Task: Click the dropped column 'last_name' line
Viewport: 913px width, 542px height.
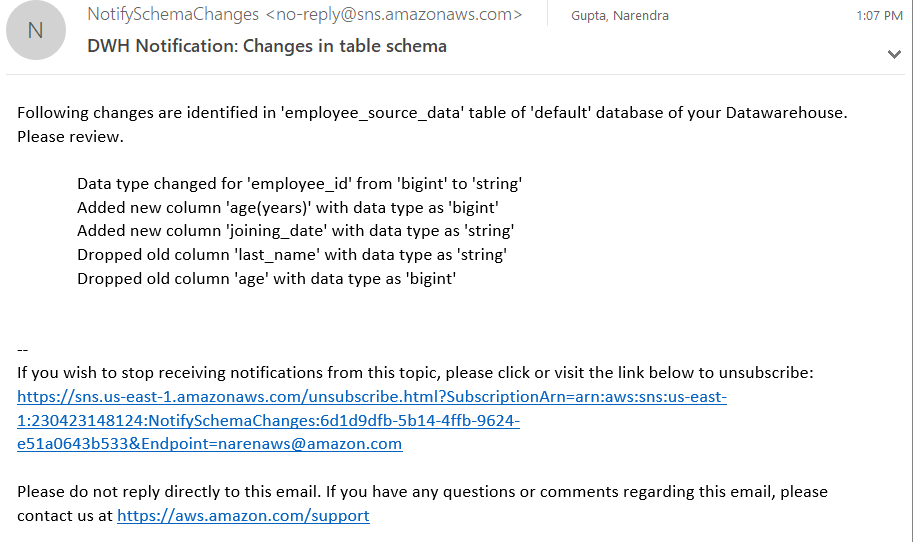Action: tap(291, 255)
